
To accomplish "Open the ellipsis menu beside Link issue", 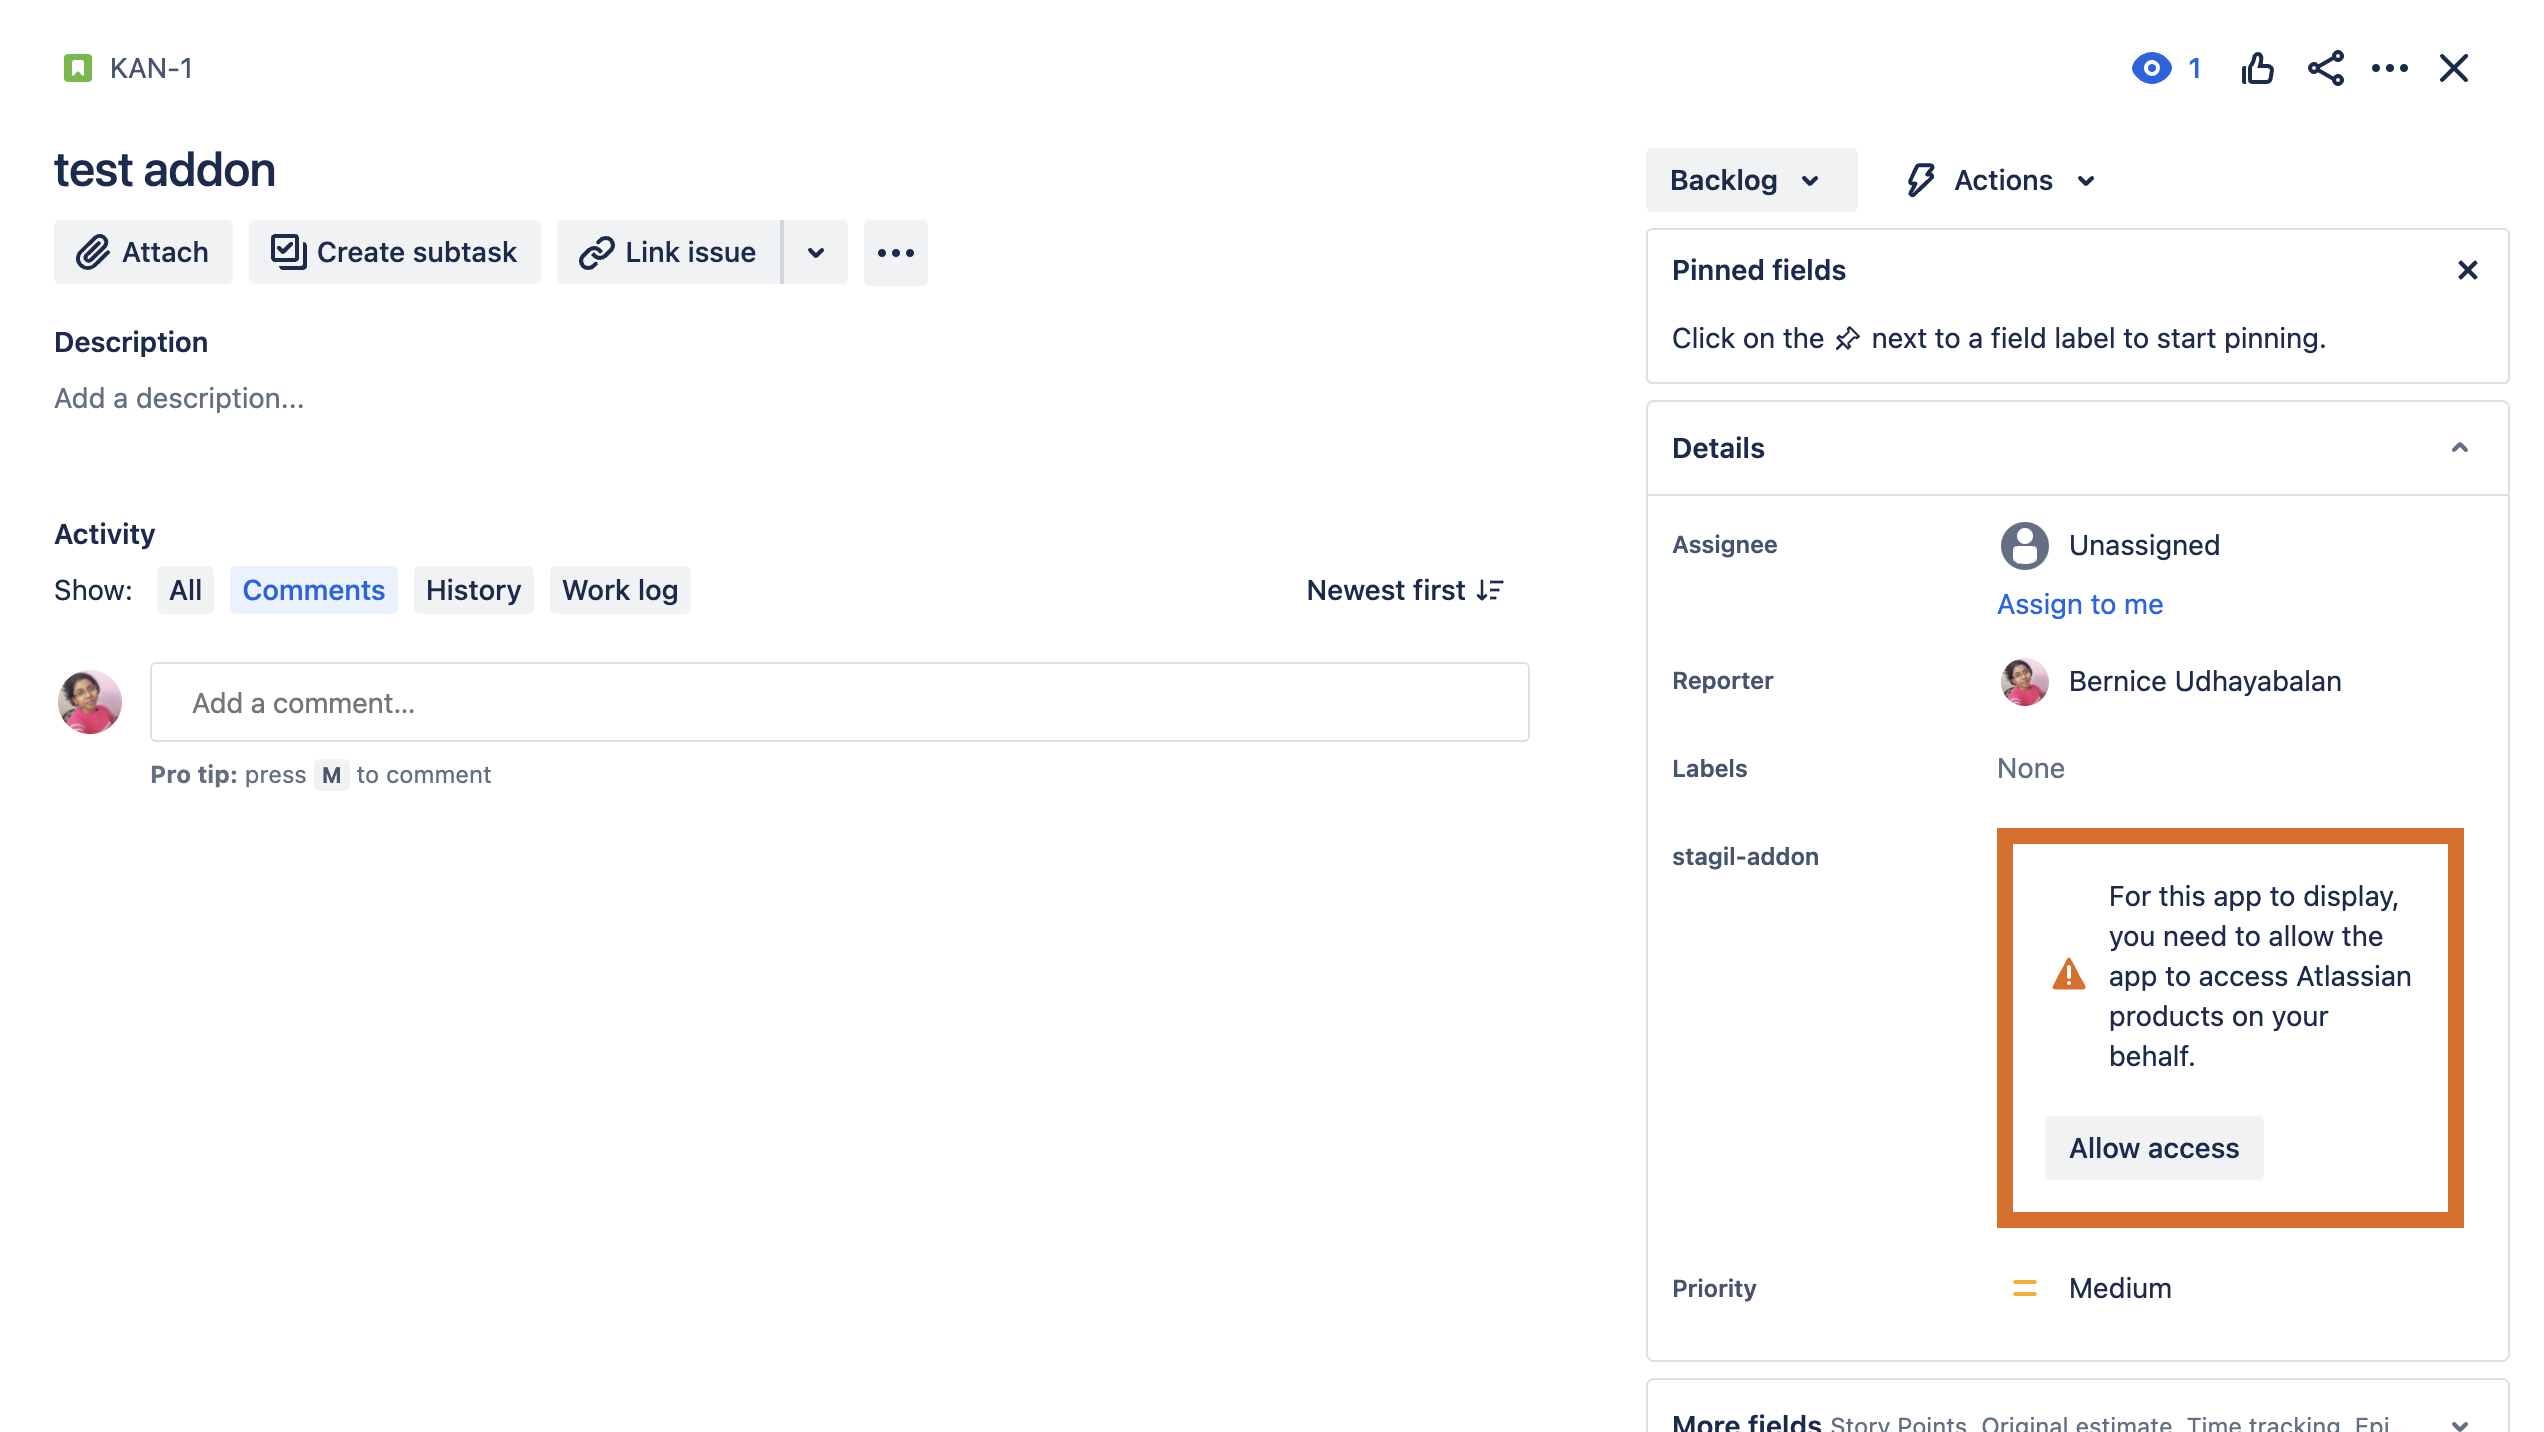I will [x=895, y=253].
